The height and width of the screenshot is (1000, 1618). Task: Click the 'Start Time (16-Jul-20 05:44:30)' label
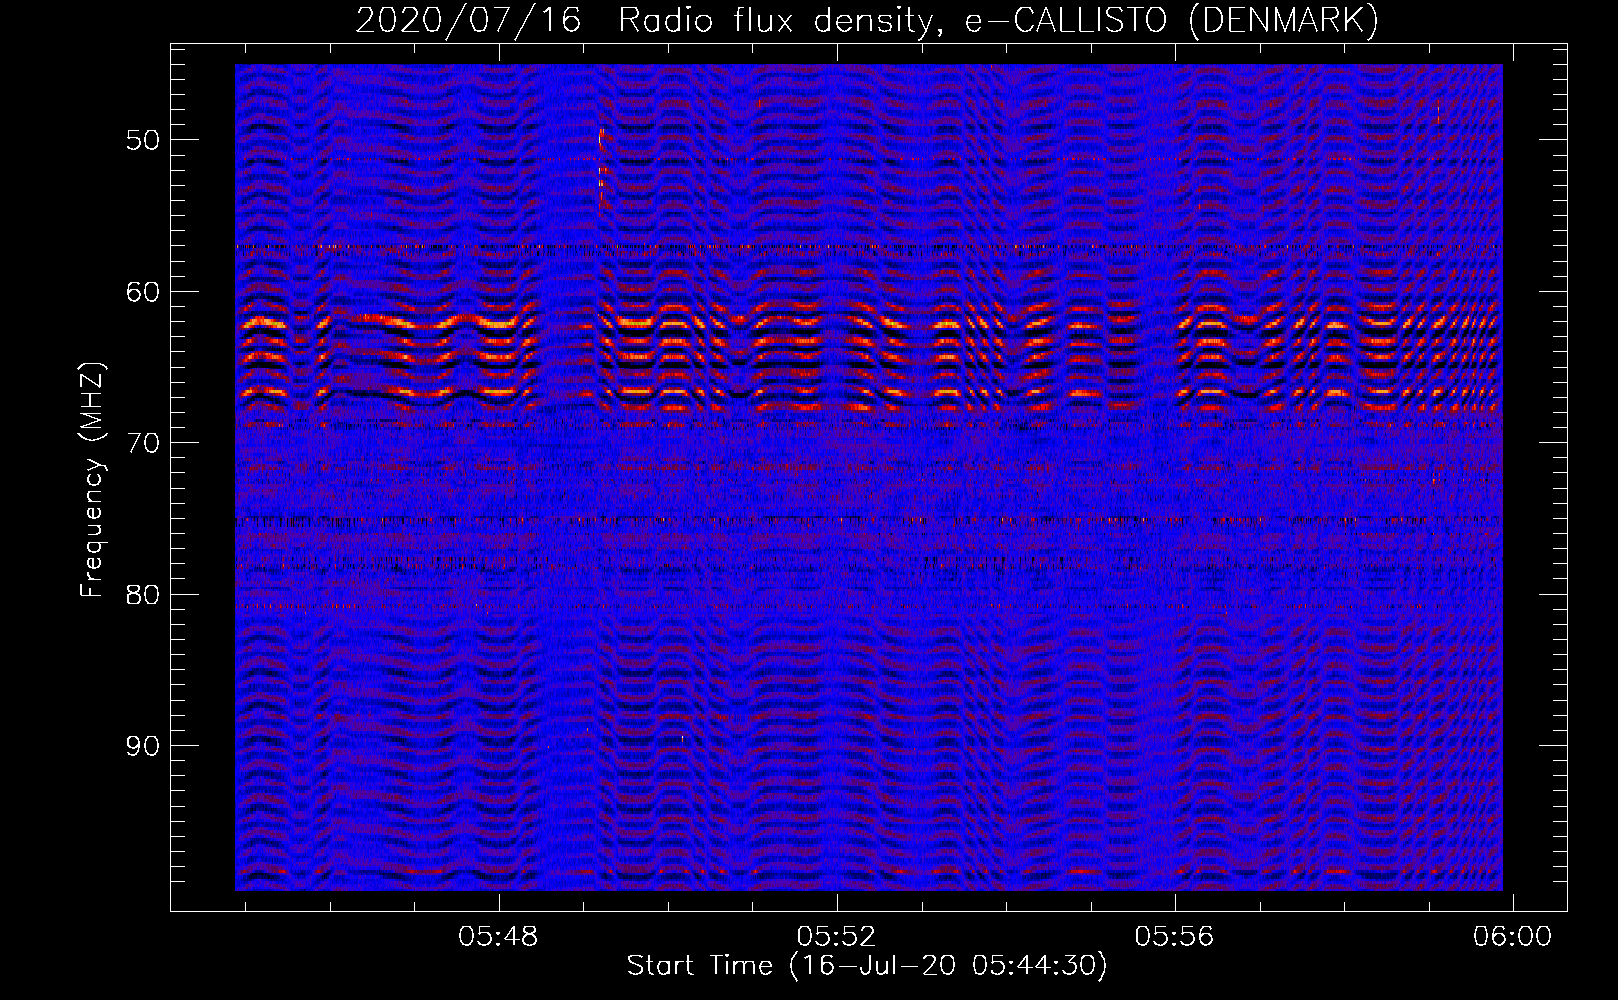point(867,966)
